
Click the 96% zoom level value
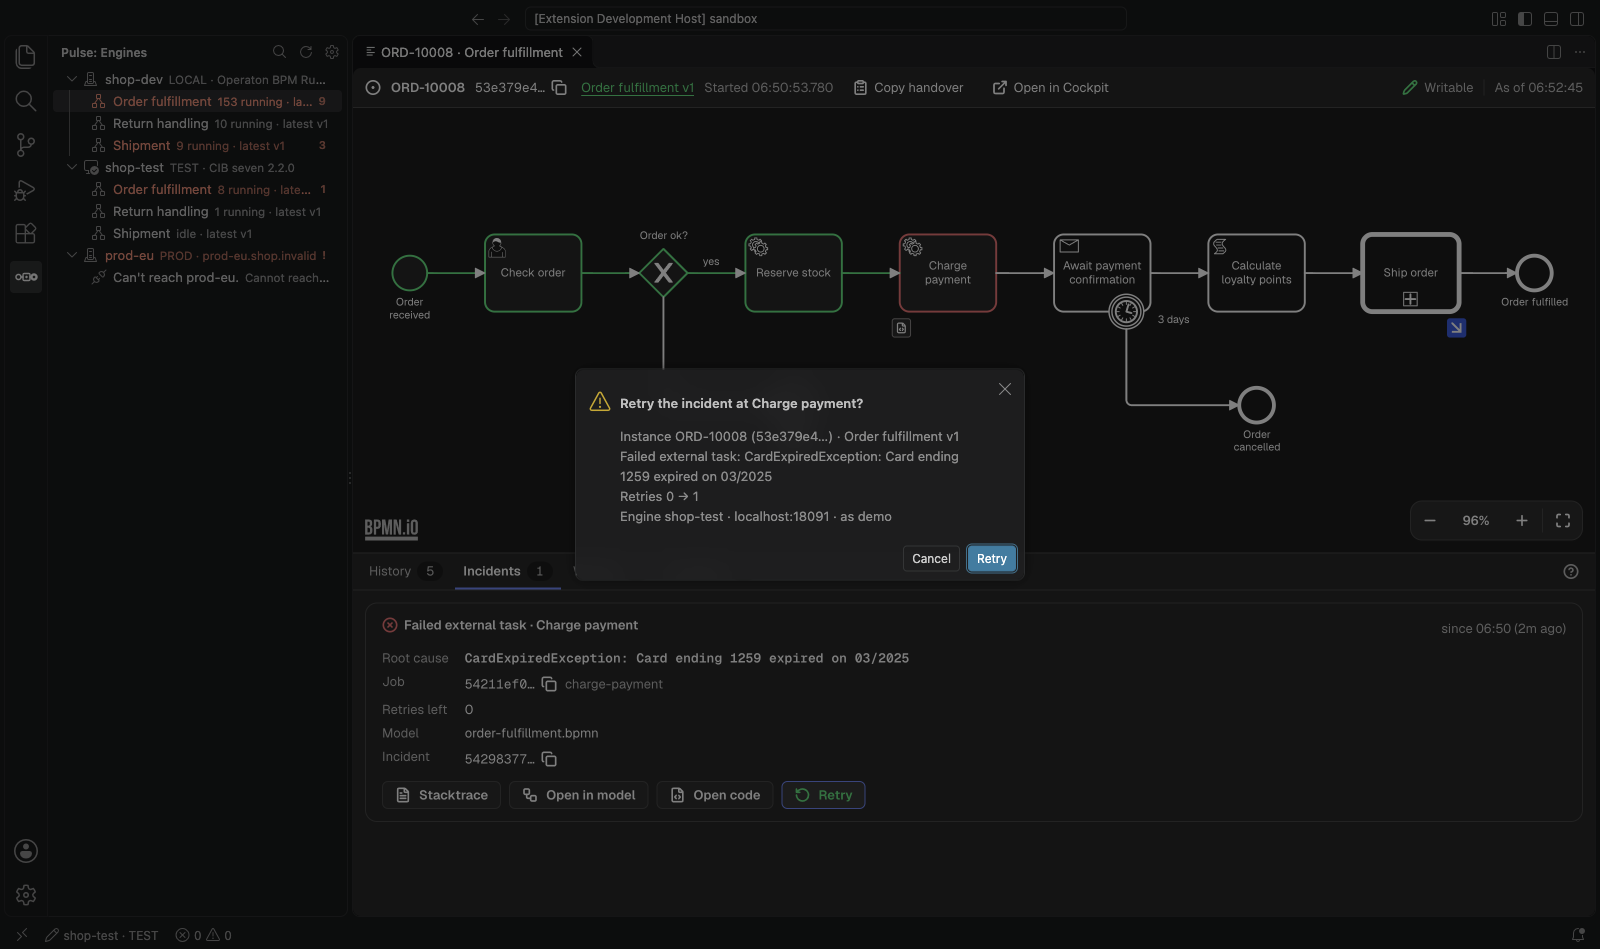click(1476, 521)
